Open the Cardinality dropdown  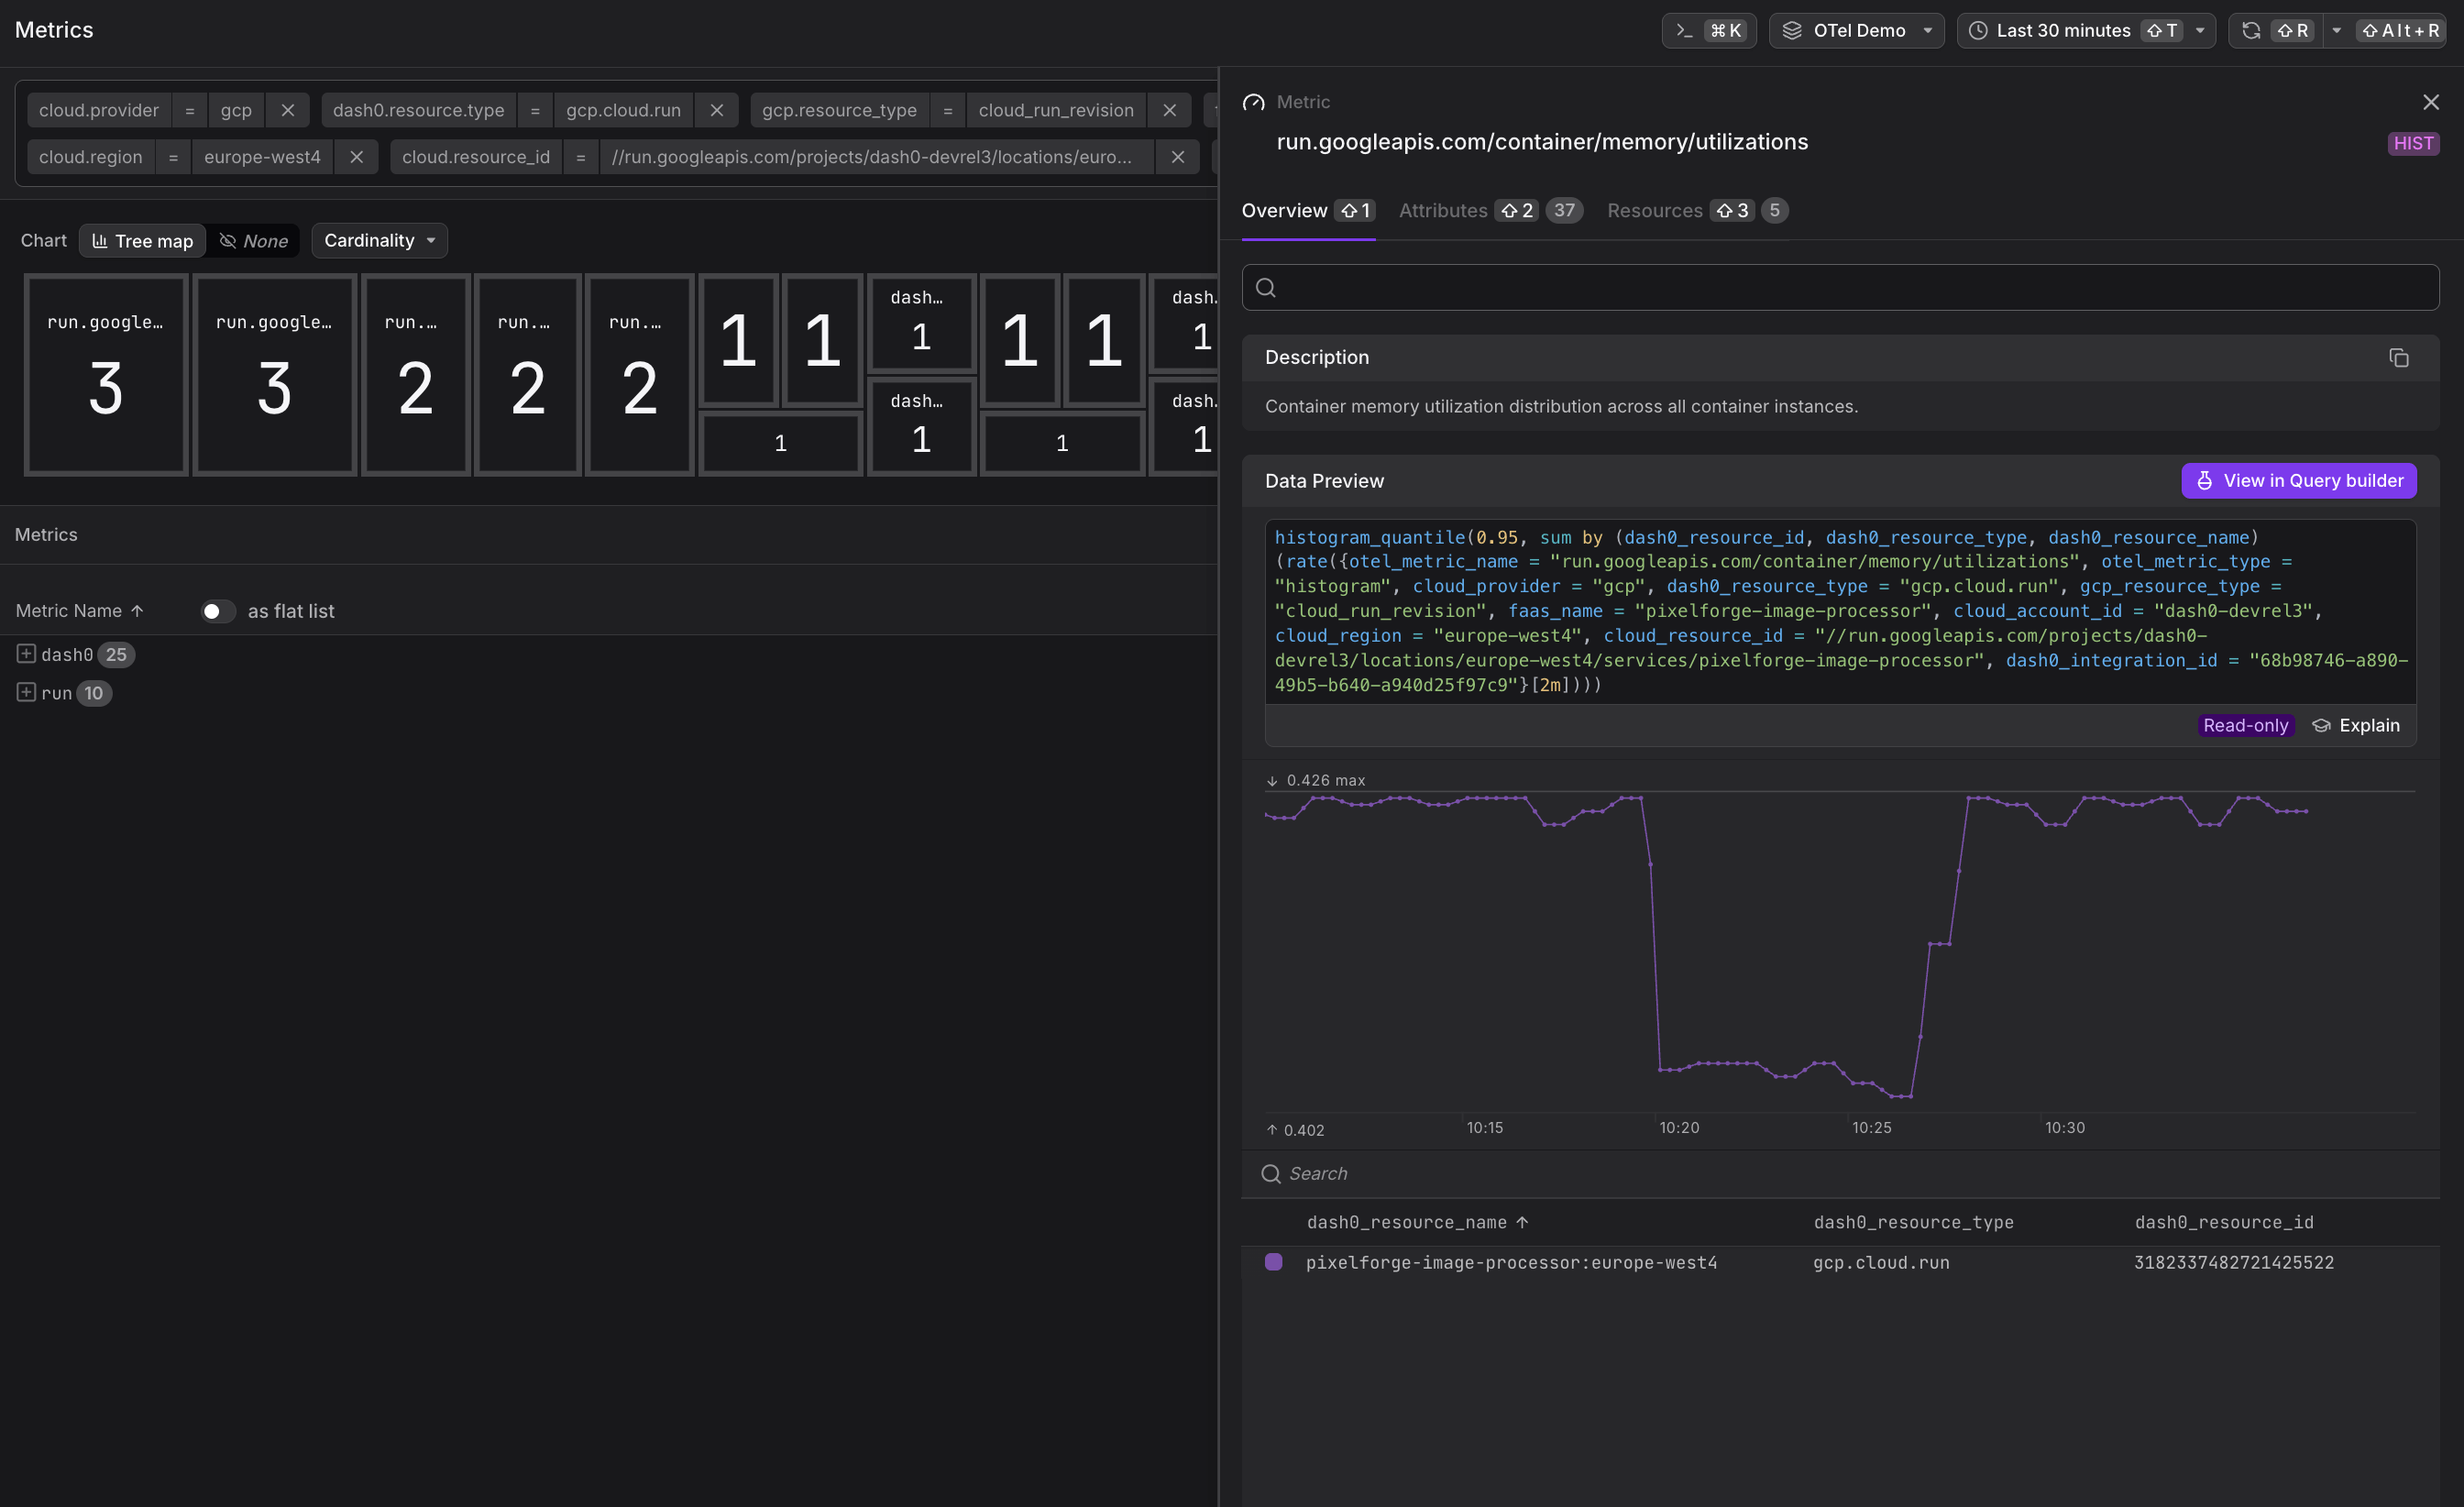pos(379,241)
